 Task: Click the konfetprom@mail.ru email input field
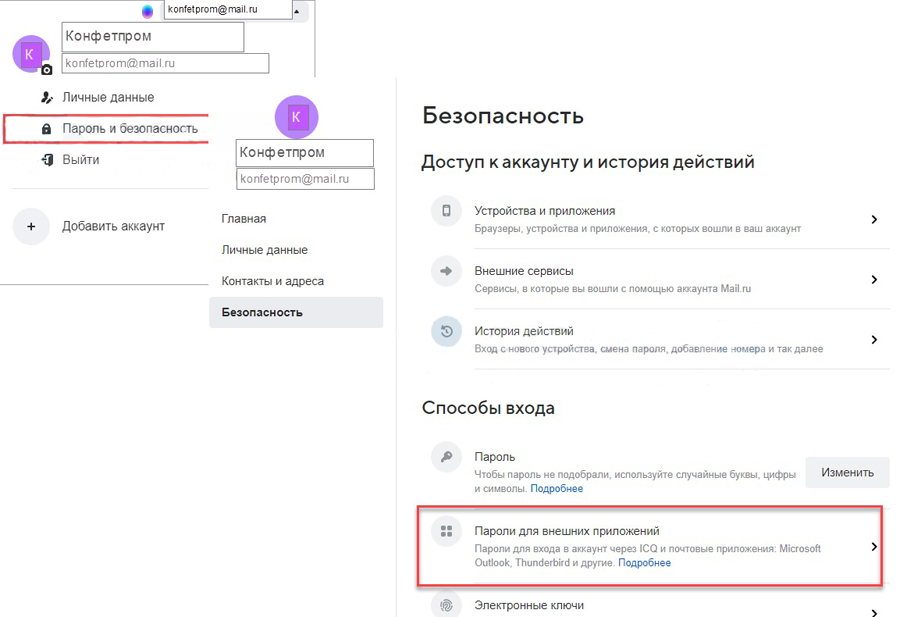pyautogui.click(x=165, y=62)
